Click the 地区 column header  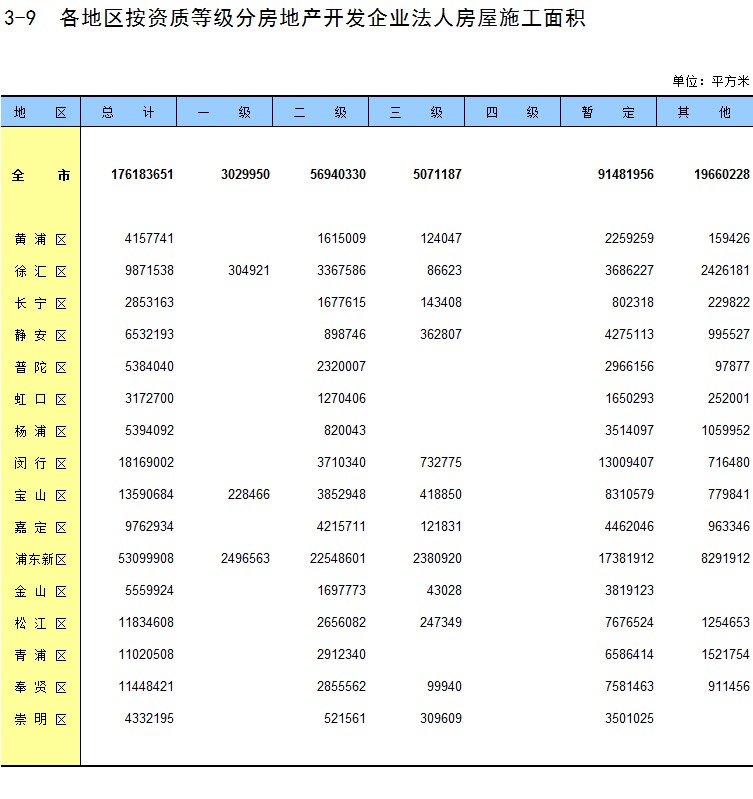pyautogui.click(x=40, y=113)
